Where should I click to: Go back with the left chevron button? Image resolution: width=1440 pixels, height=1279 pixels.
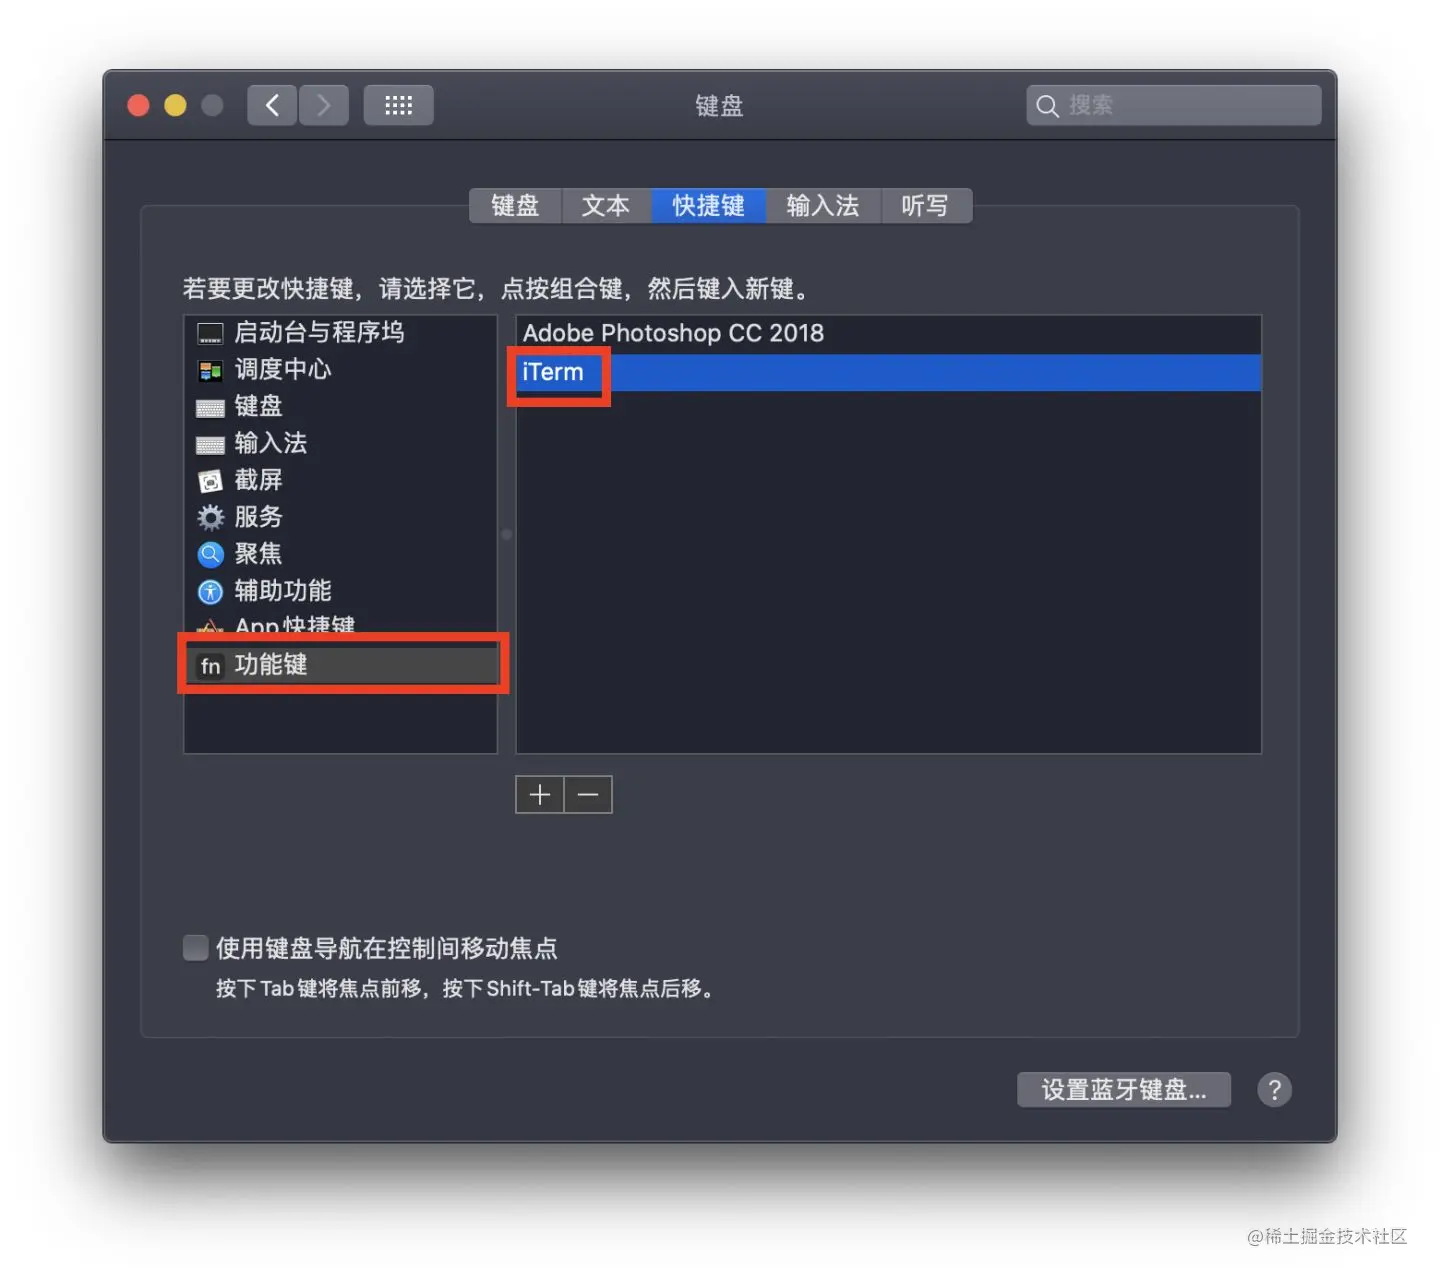pos(272,105)
